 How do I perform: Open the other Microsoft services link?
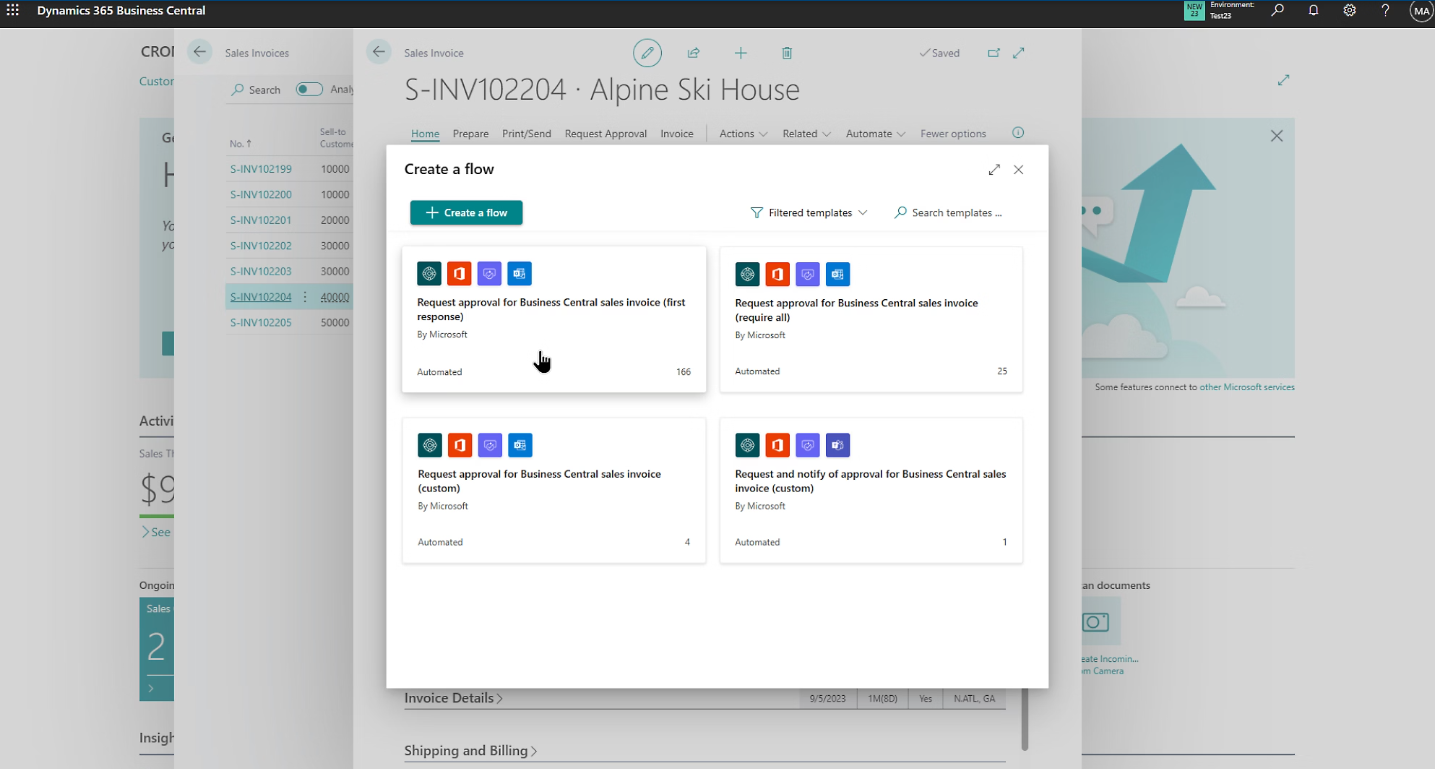pos(1247,387)
